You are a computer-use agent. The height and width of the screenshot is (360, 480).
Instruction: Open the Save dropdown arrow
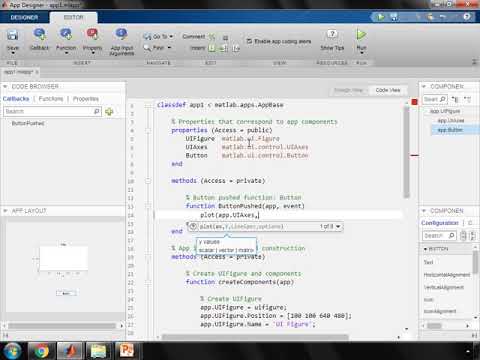pos(13,54)
